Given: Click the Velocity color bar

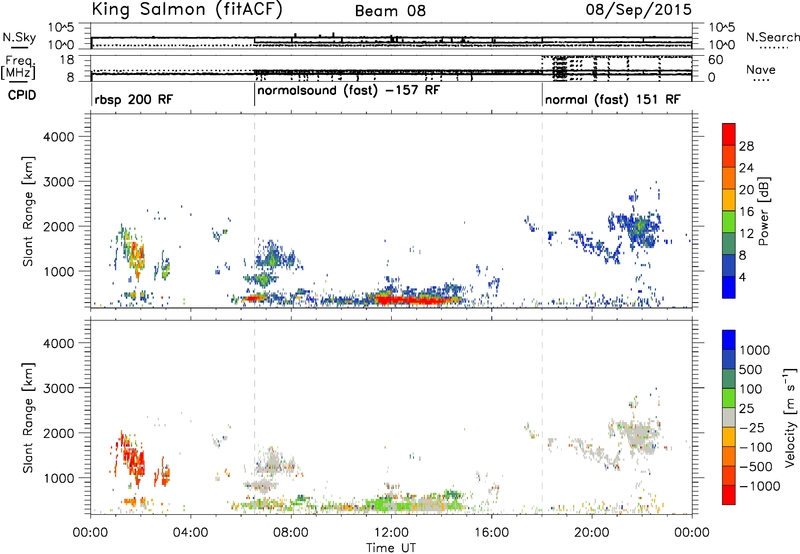Looking at the screenshot, I should point(729,417).
